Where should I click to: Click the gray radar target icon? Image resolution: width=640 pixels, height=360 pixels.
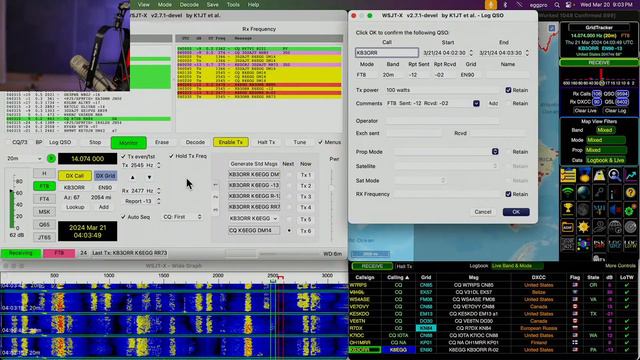(631, 227)
